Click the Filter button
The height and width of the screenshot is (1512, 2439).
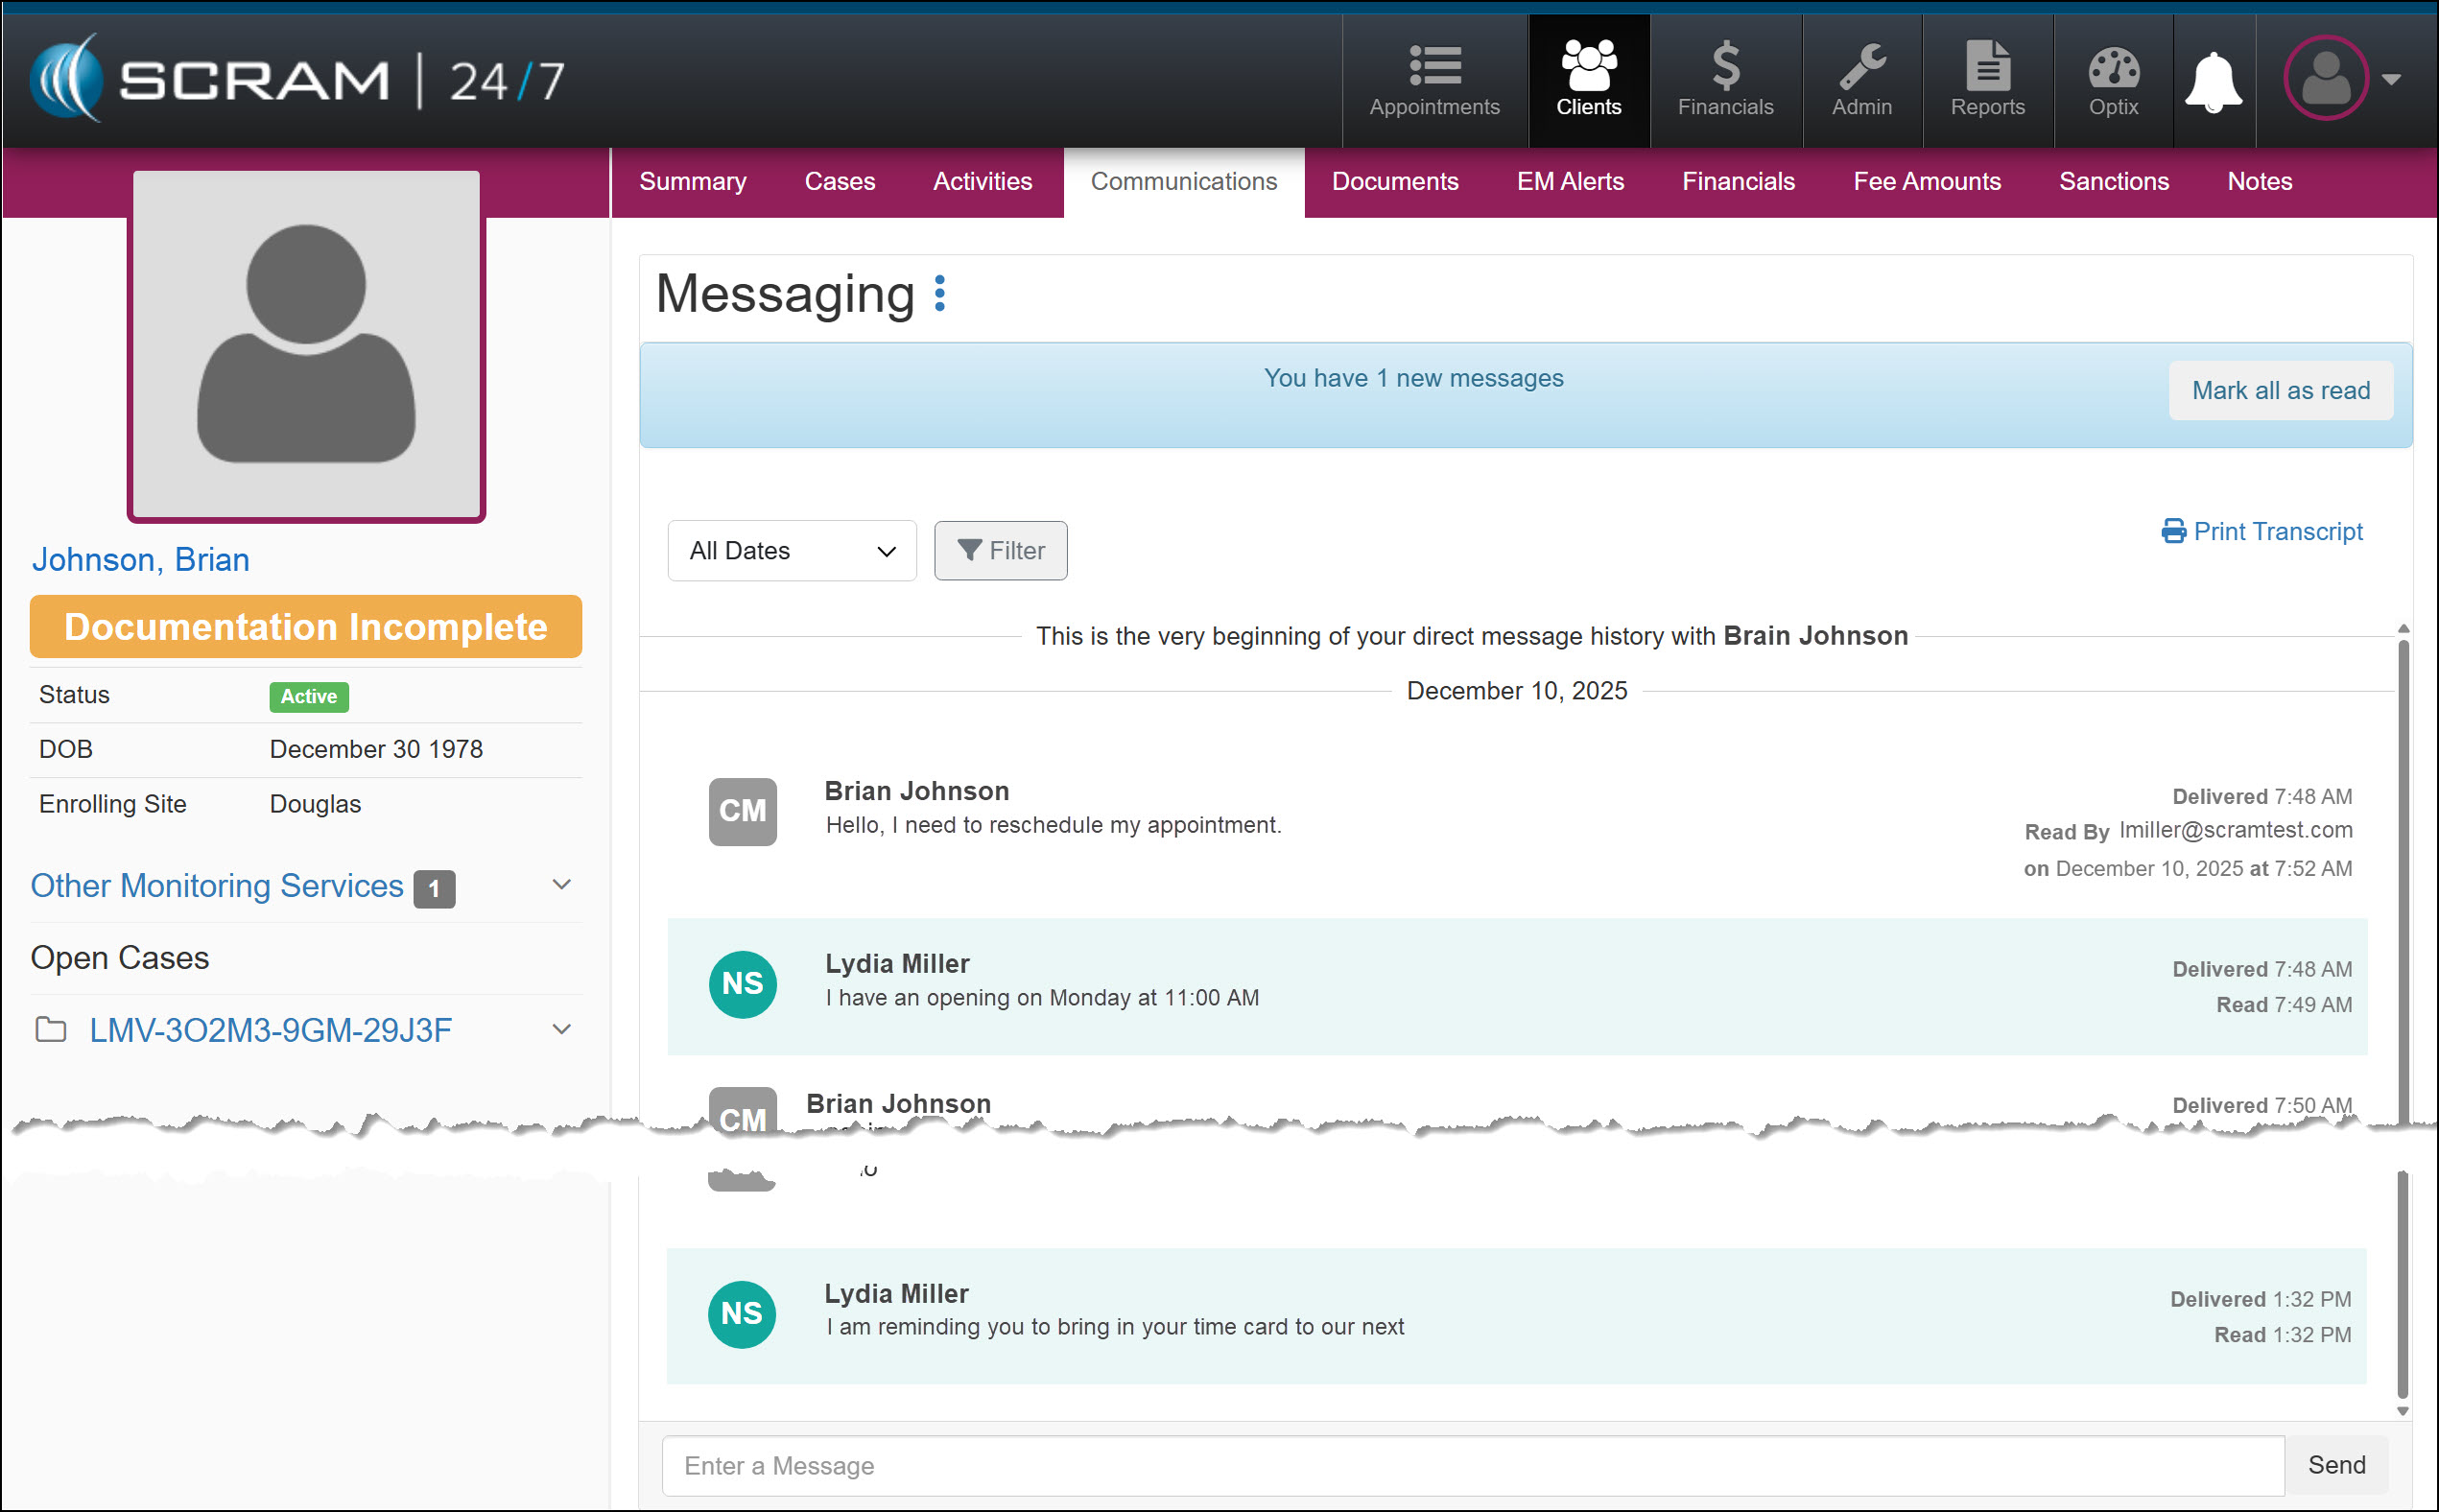pos(1000,551)
